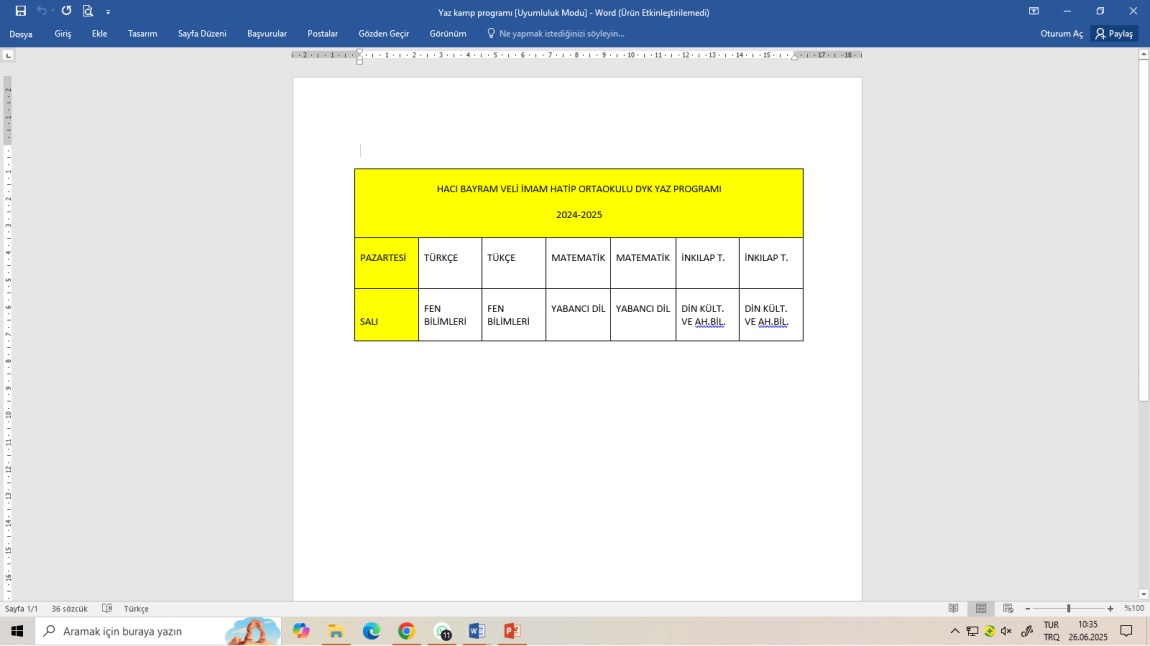Click the Paylaş share button
Screen dimensions: 1150x646
pyautogui.click(x=1114, y=33)
